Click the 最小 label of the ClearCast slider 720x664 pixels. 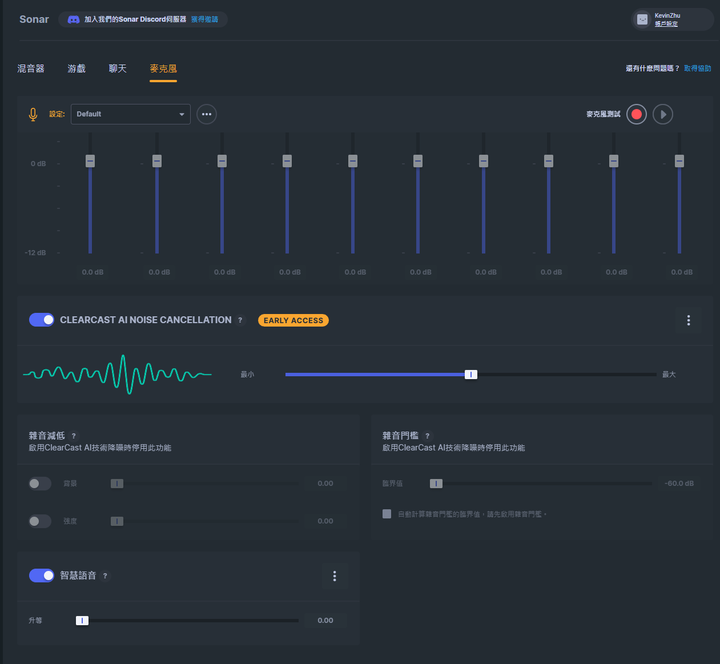point(248,375)
